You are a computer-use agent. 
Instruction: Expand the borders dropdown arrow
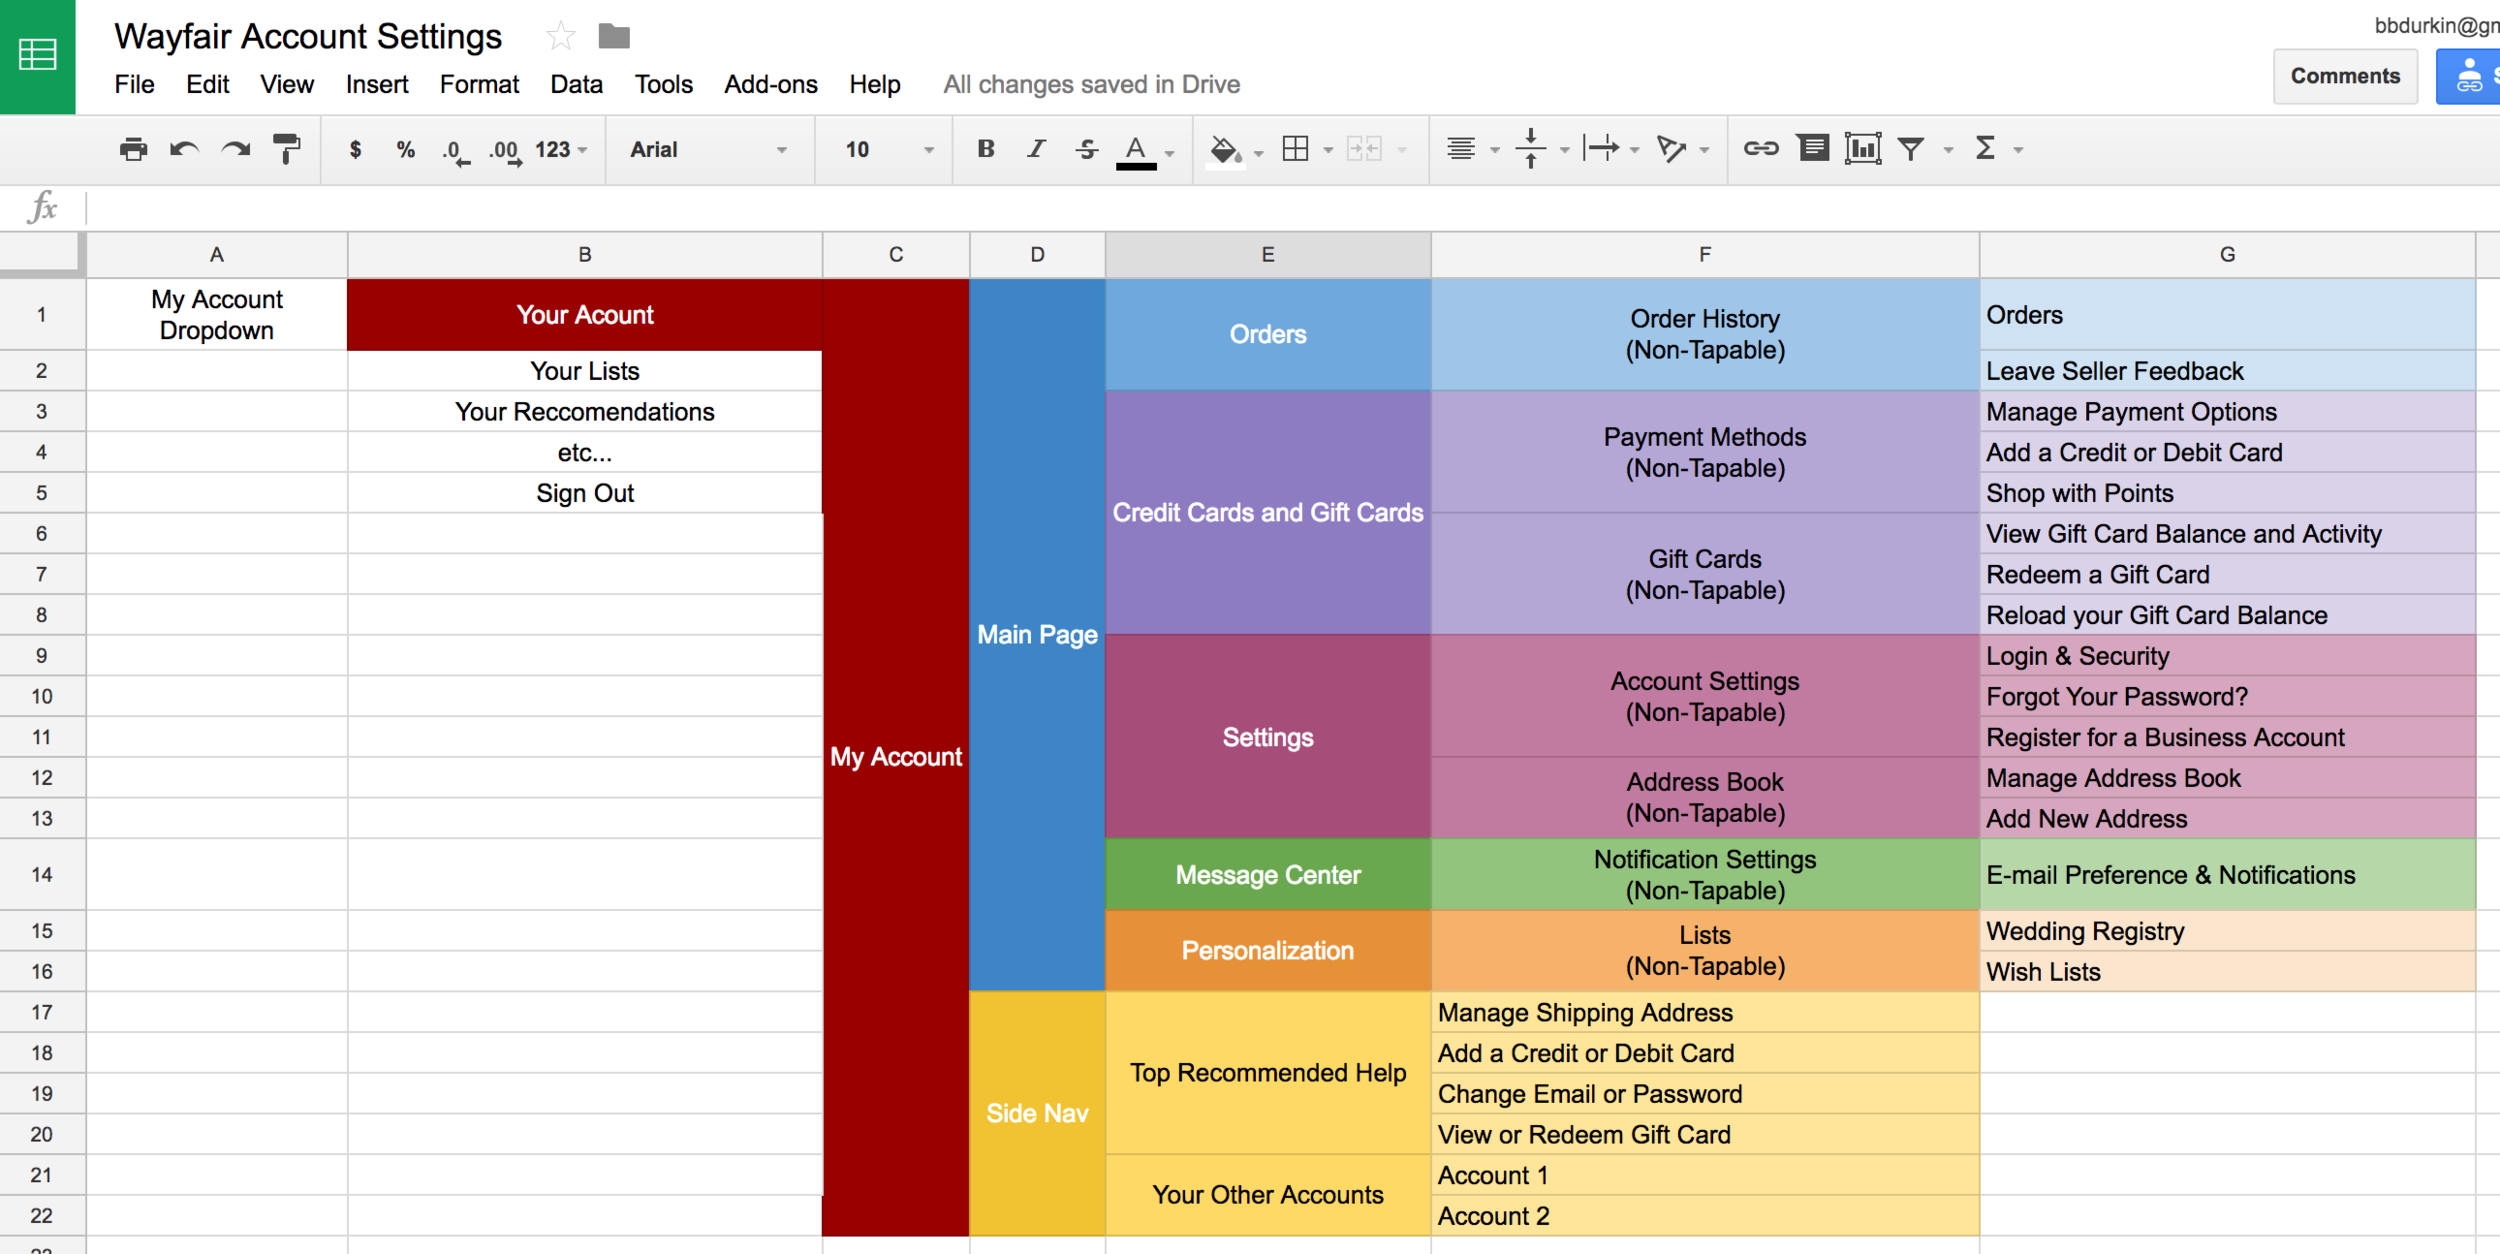1328,151
